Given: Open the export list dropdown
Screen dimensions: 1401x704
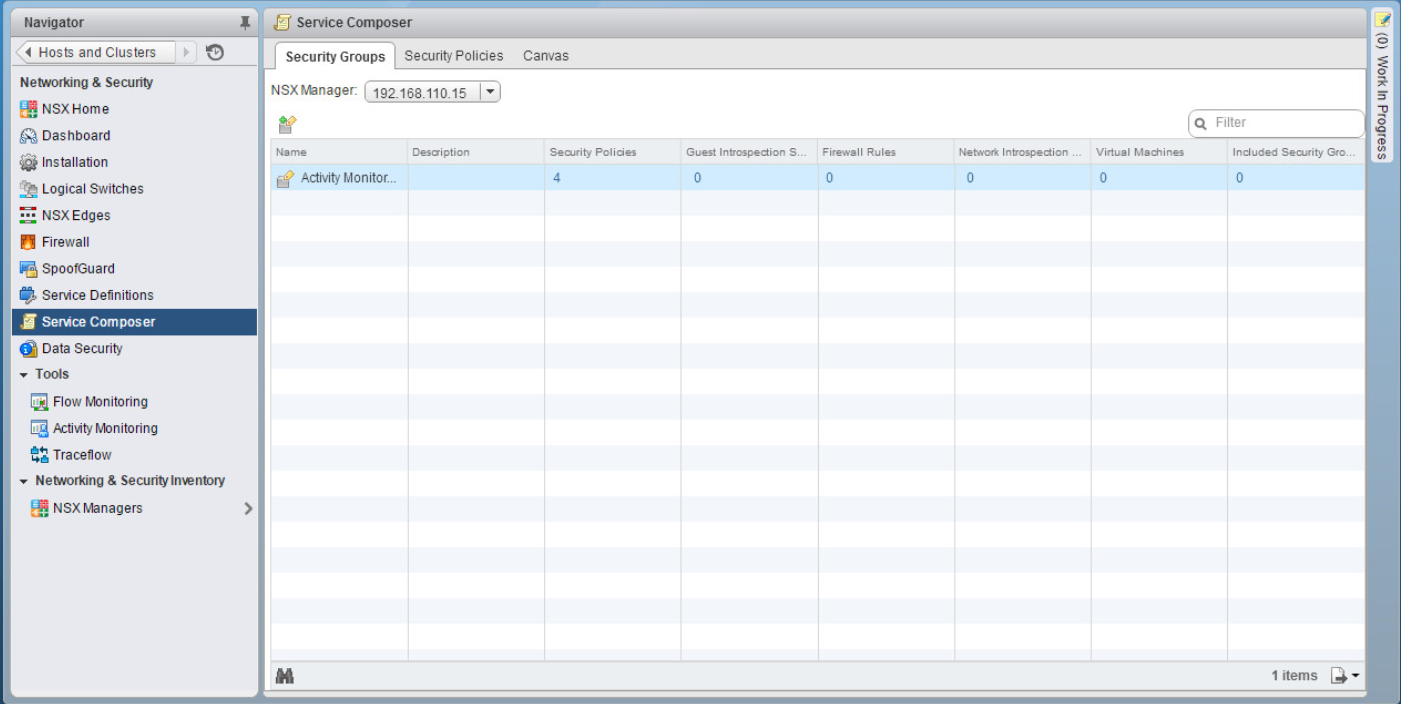Looking at the screenshot, I should [x=1345, y=676].
